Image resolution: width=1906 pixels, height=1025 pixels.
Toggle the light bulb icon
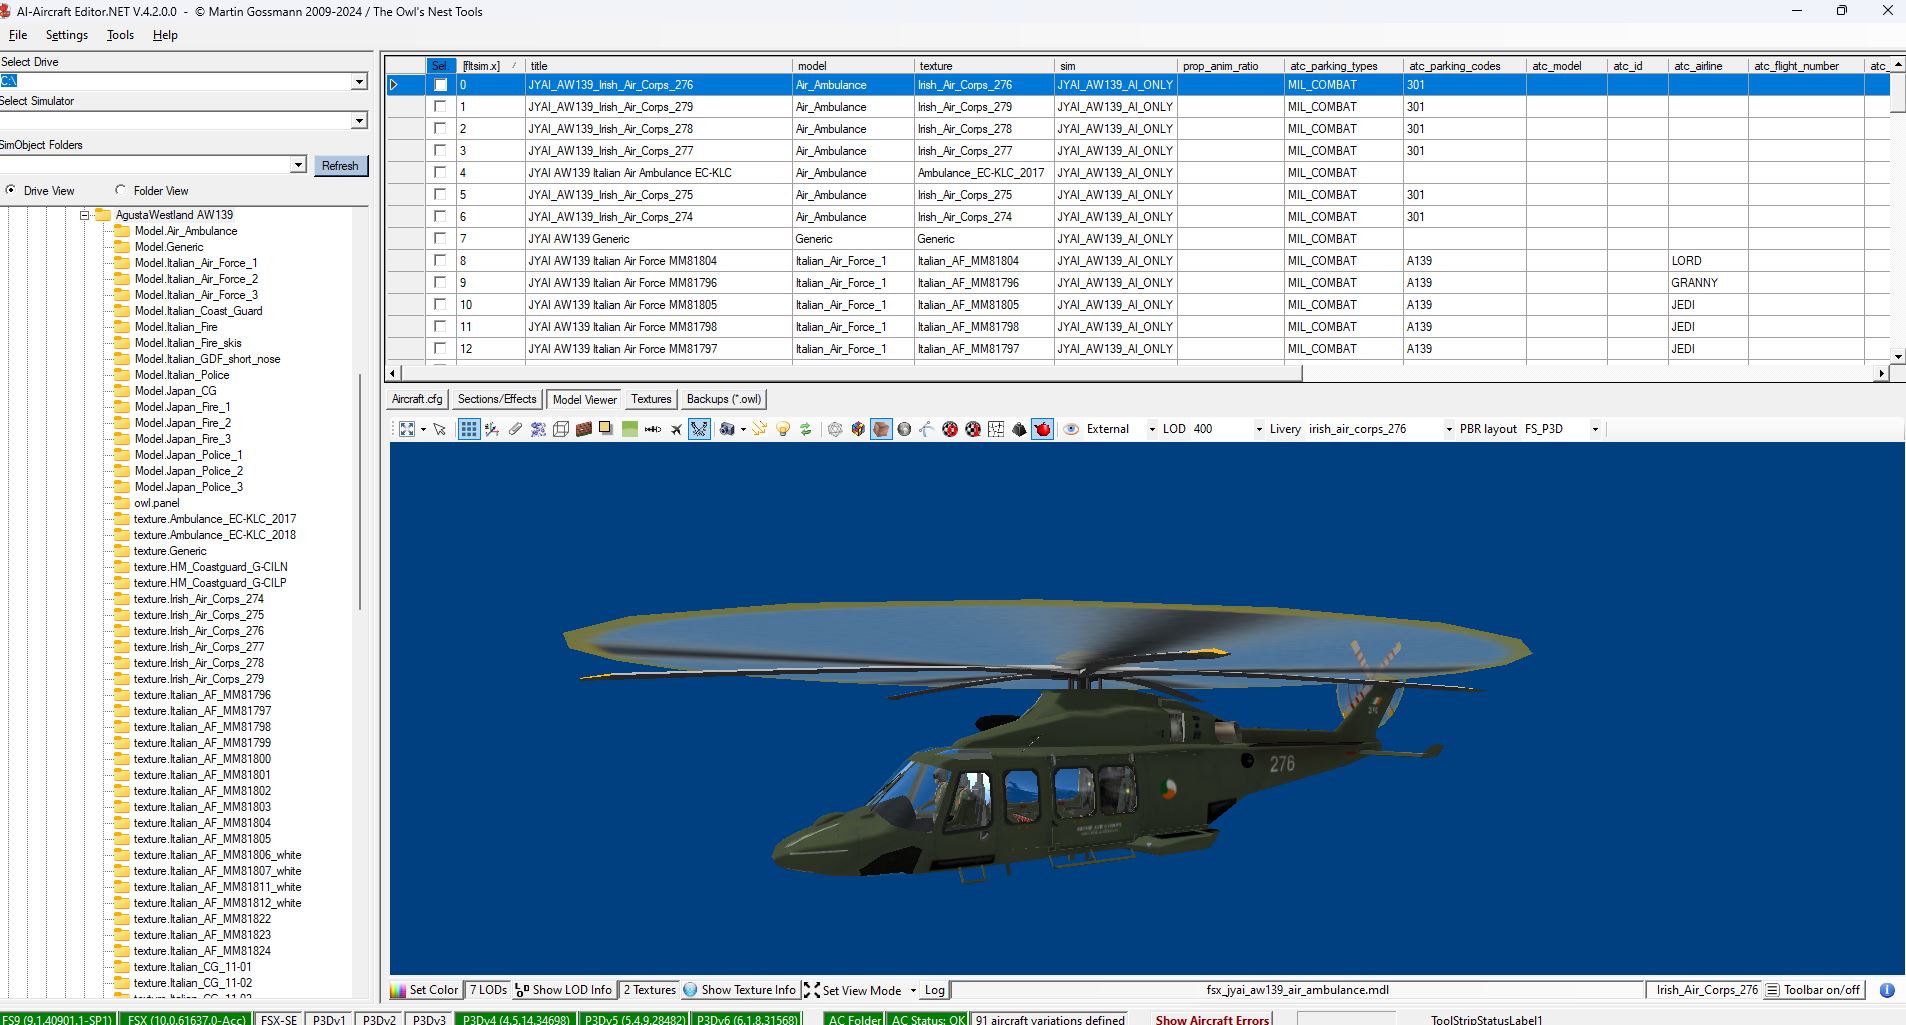tap(783, 429)
